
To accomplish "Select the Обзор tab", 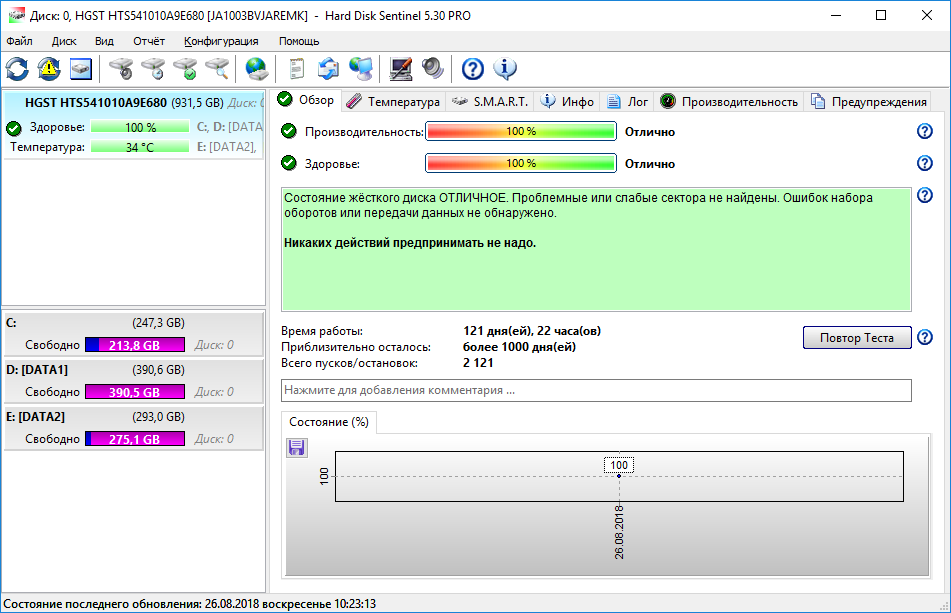I will point(306,100).
